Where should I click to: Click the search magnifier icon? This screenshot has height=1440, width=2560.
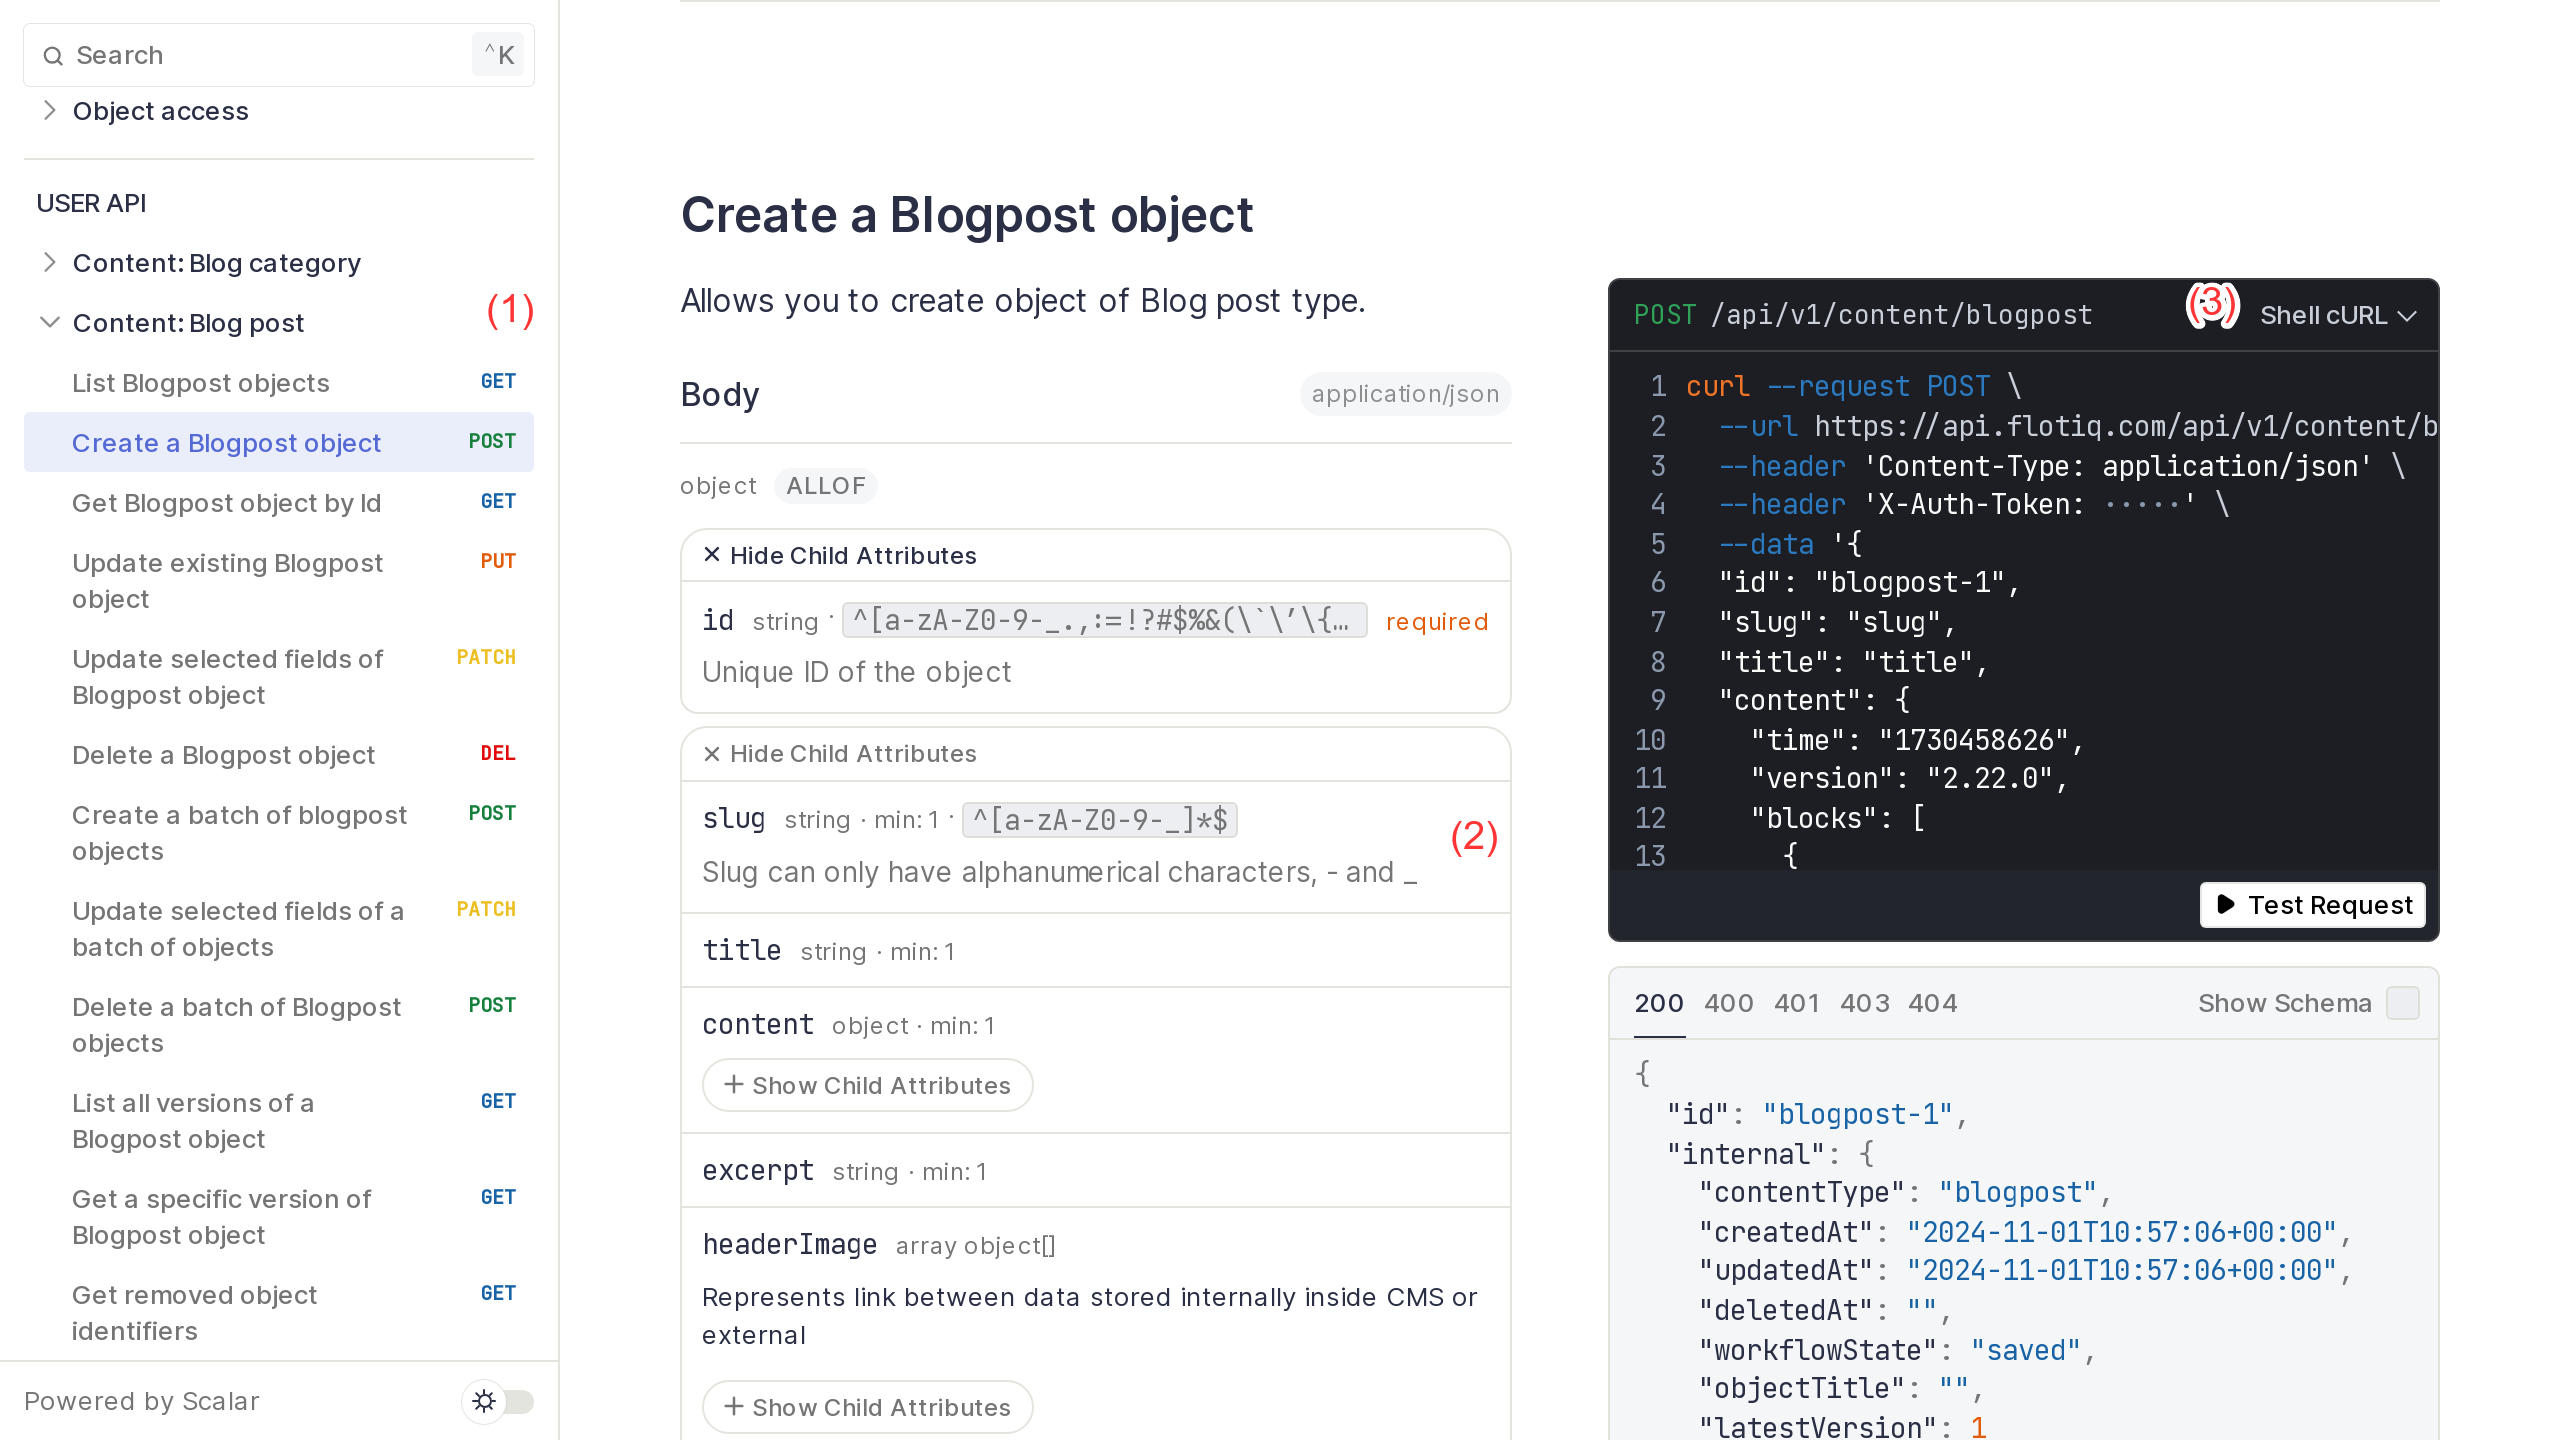coord(54,55)
